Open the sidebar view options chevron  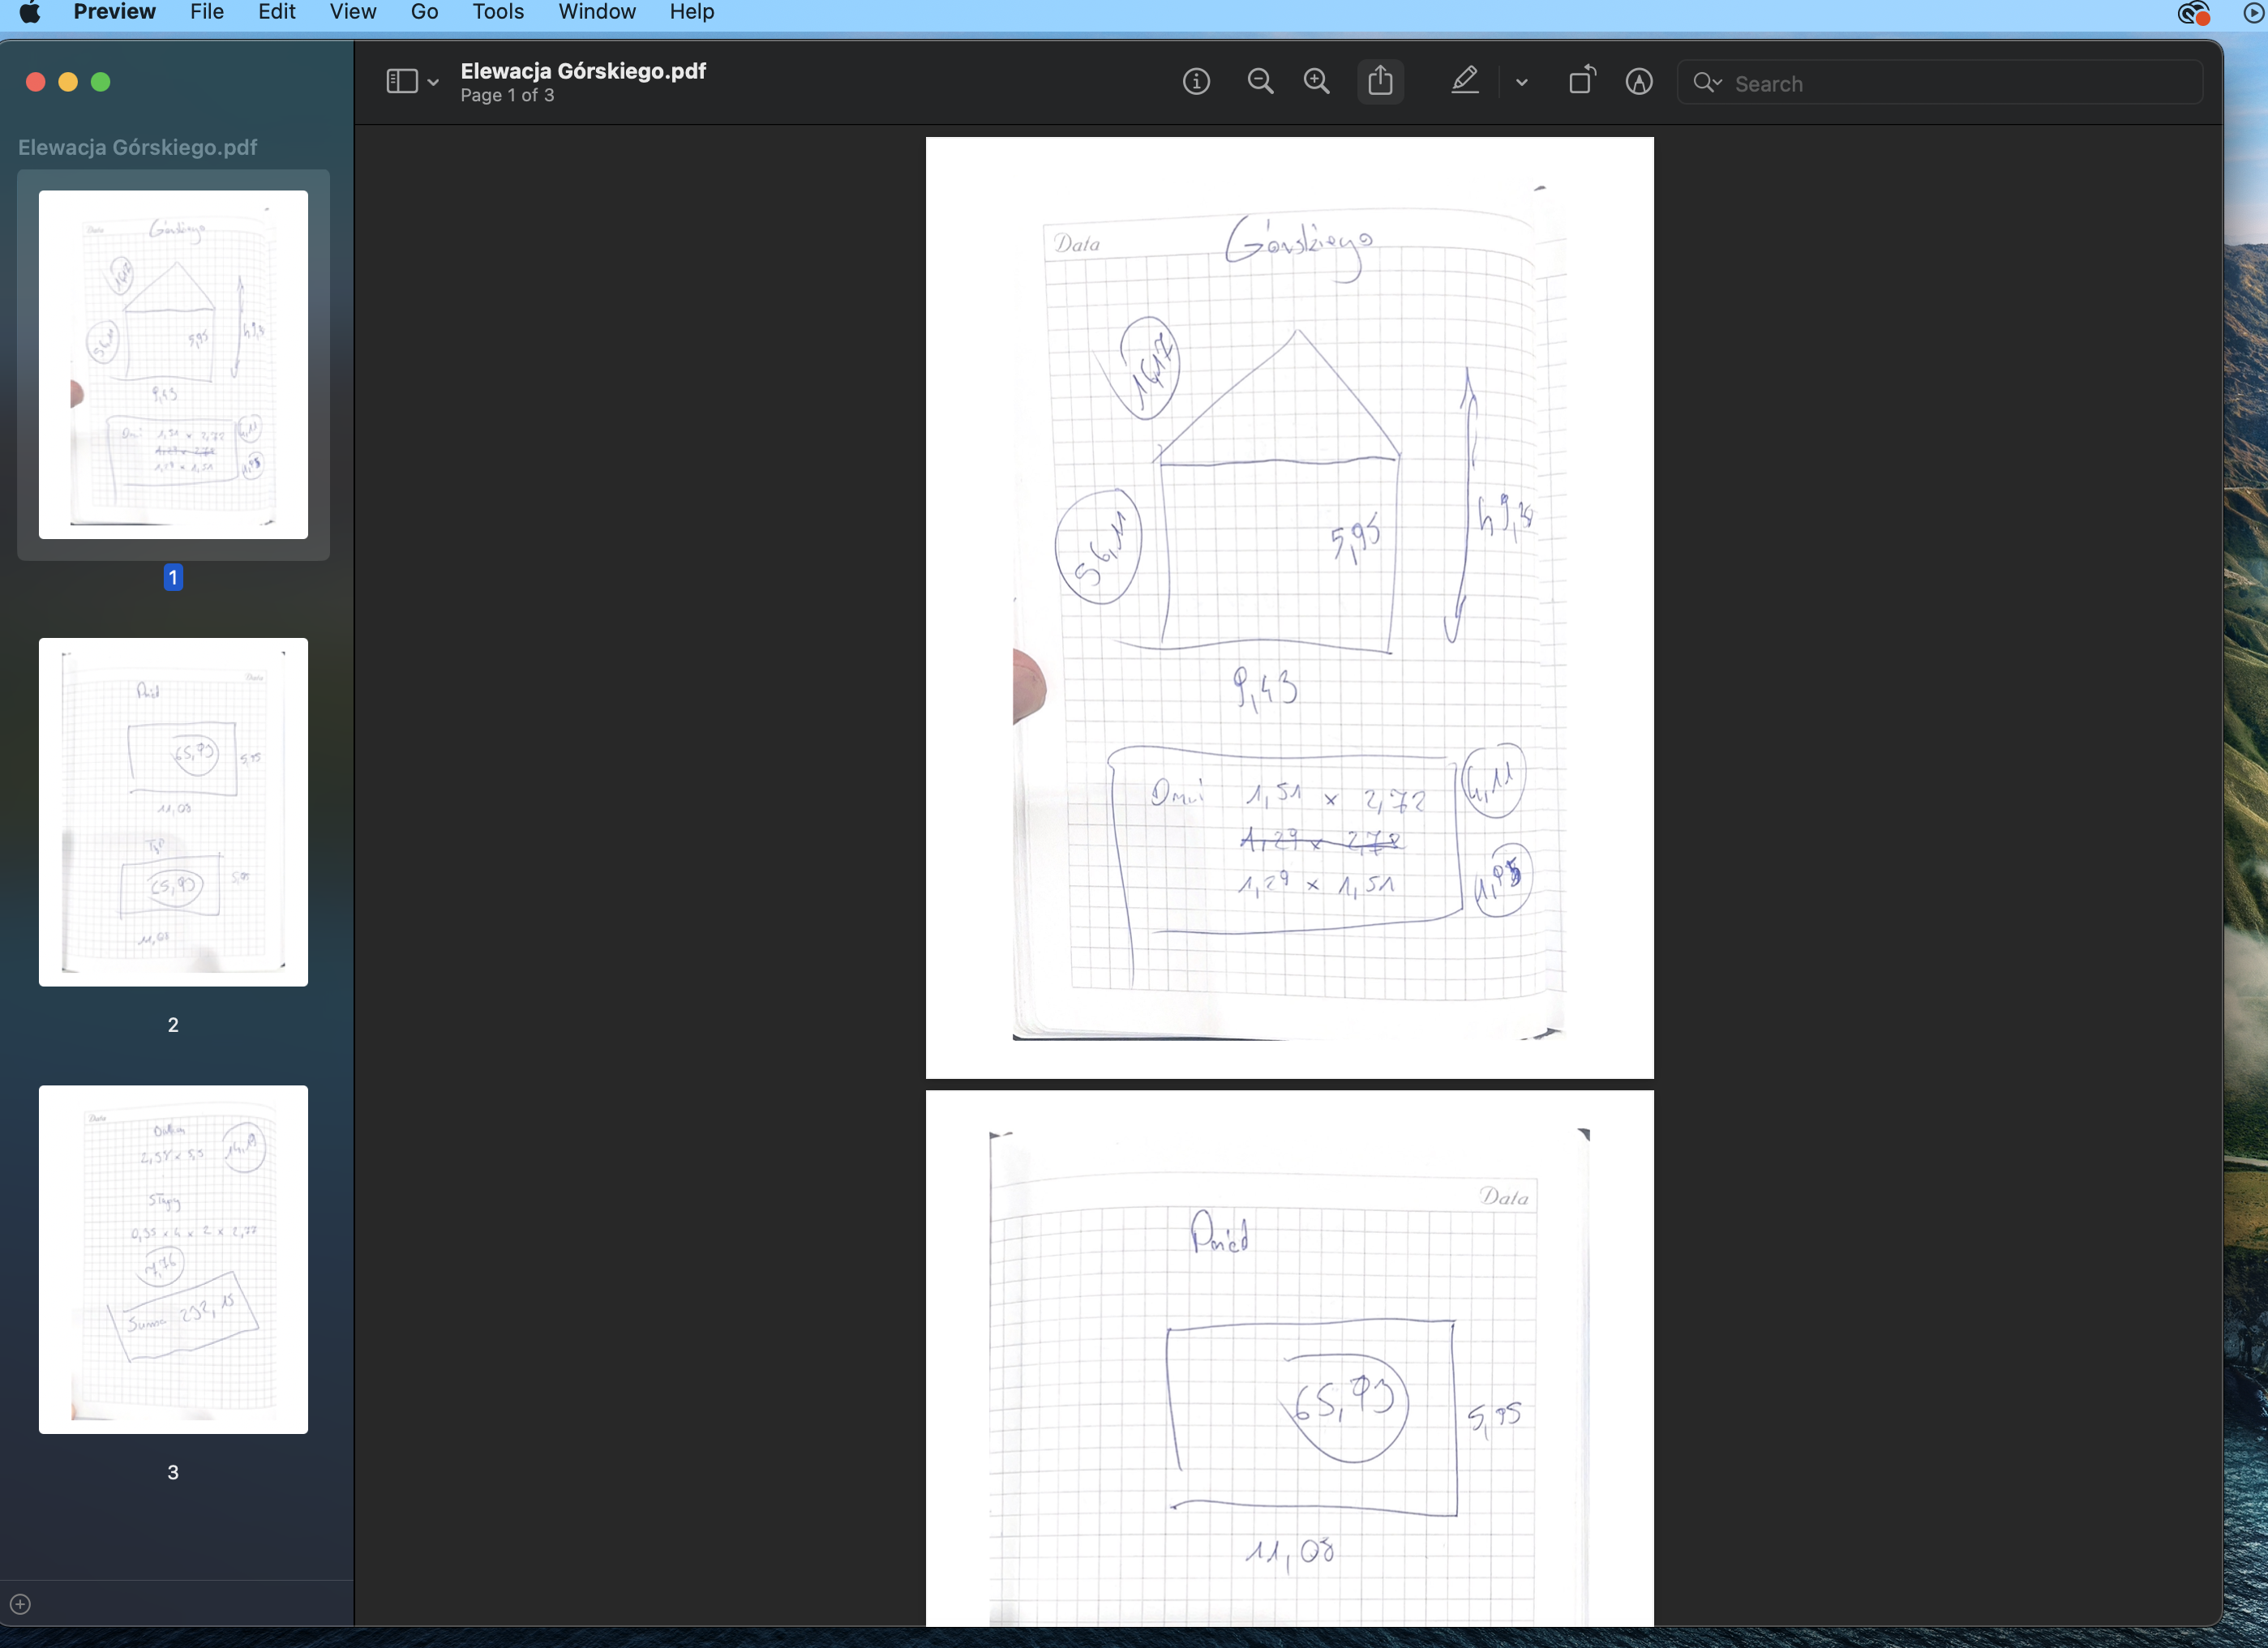coord(433,83)
